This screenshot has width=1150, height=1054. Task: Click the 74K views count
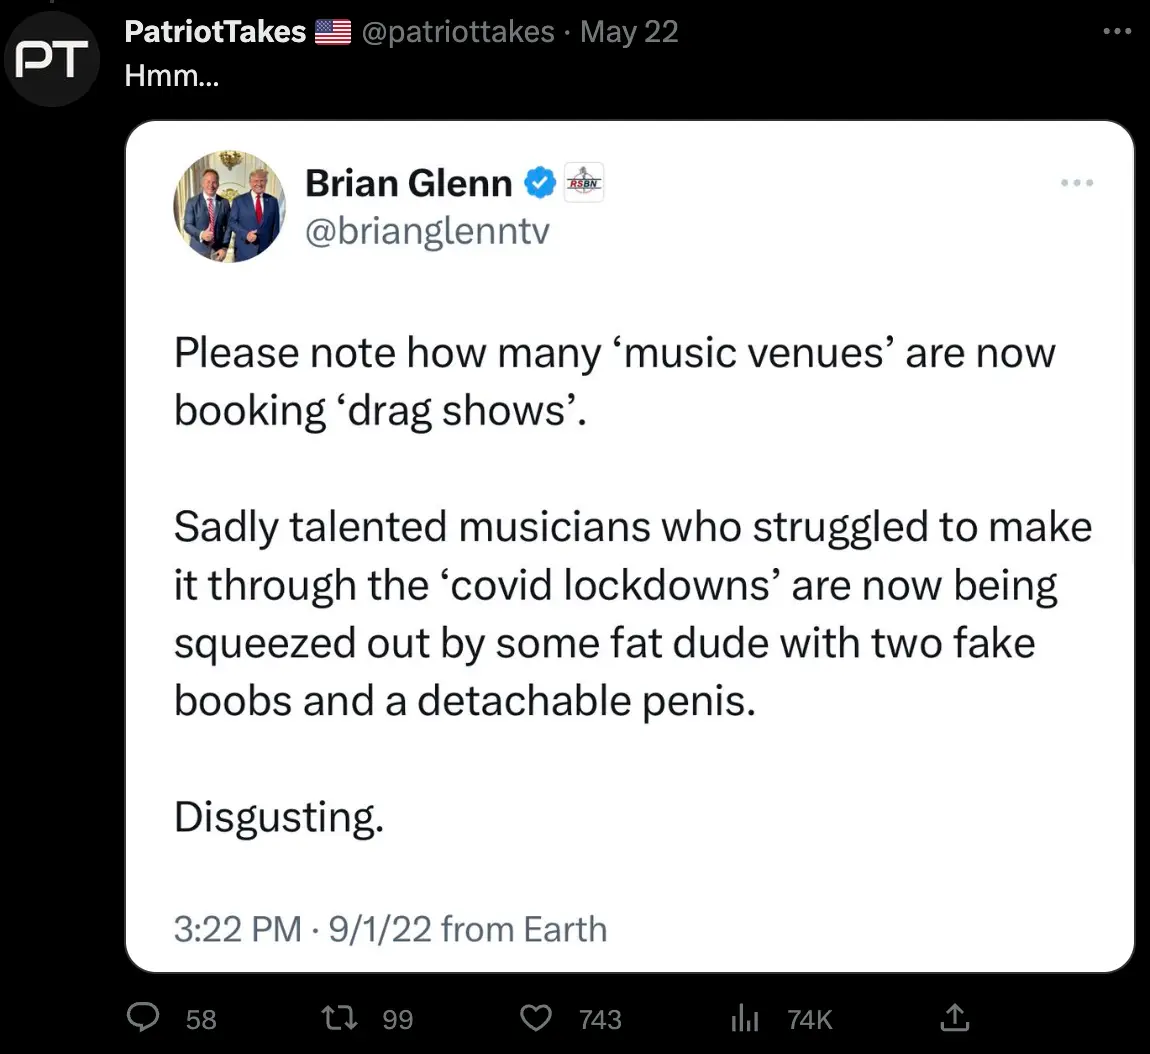(809, 1018)
